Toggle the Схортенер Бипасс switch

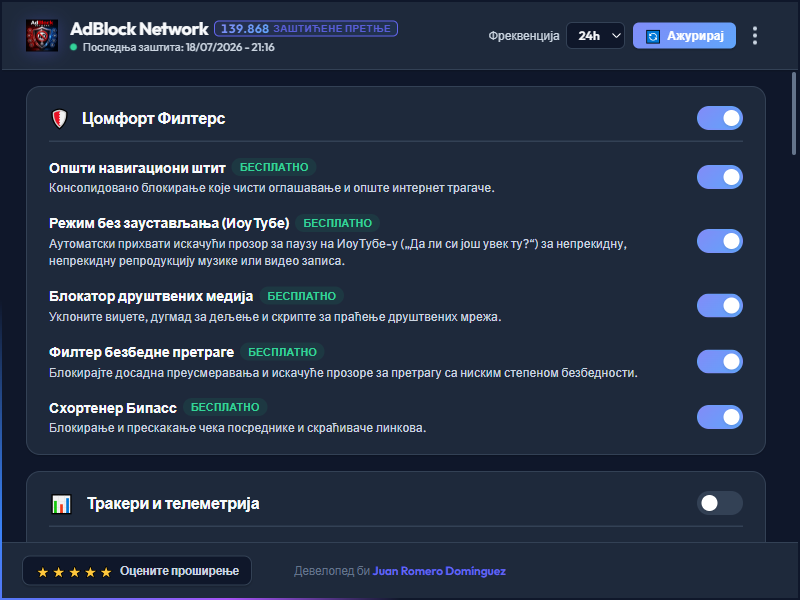(x=719, y=417)
